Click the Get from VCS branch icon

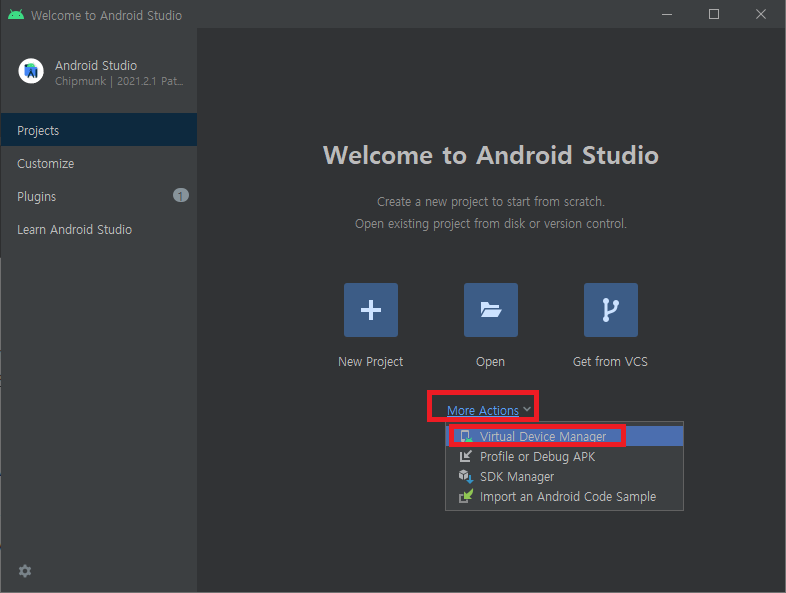611,310
